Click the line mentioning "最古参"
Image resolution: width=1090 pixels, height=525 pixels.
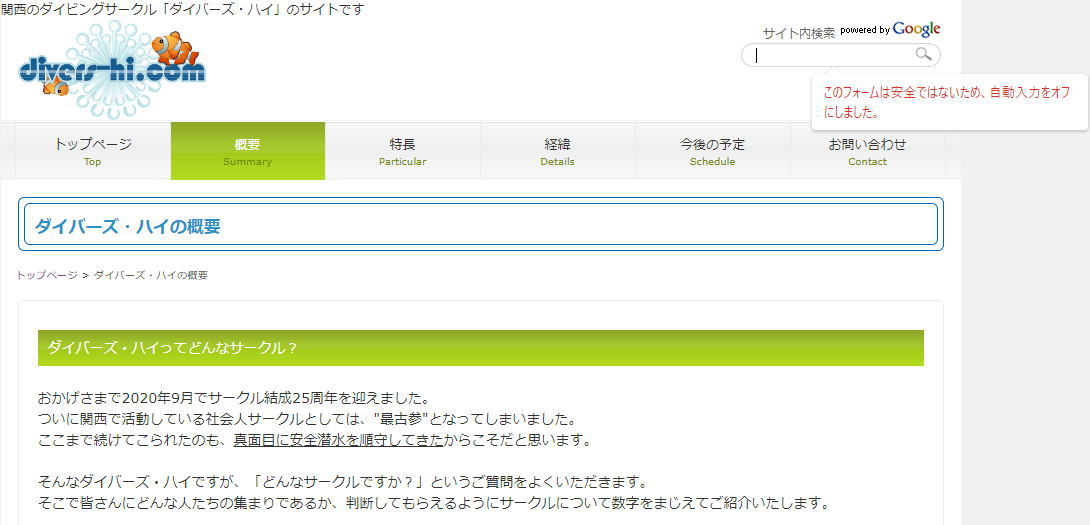(x=307, y=420)
